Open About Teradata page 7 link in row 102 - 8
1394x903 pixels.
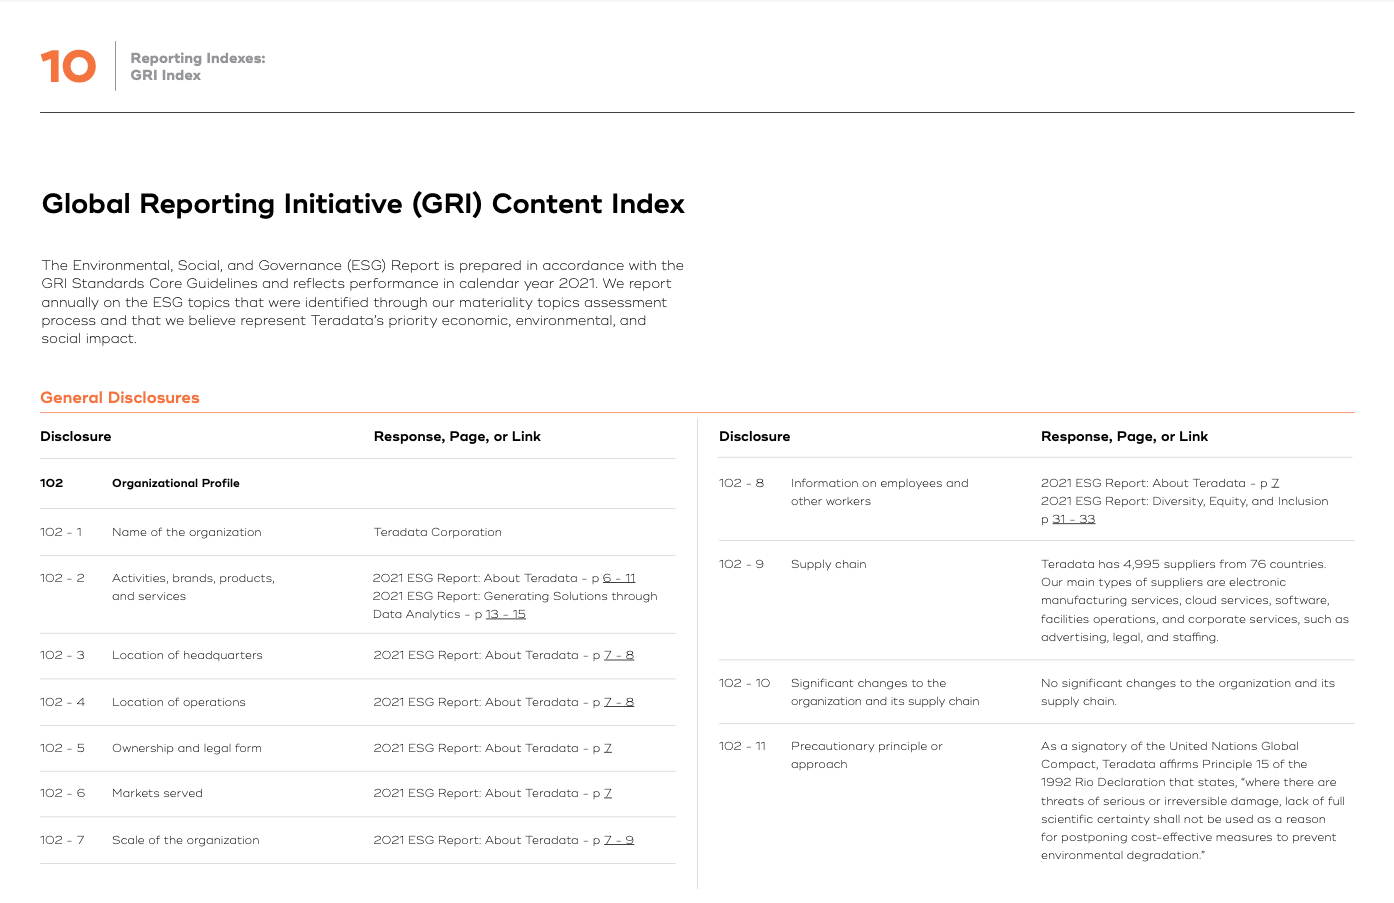[1275, 483]
